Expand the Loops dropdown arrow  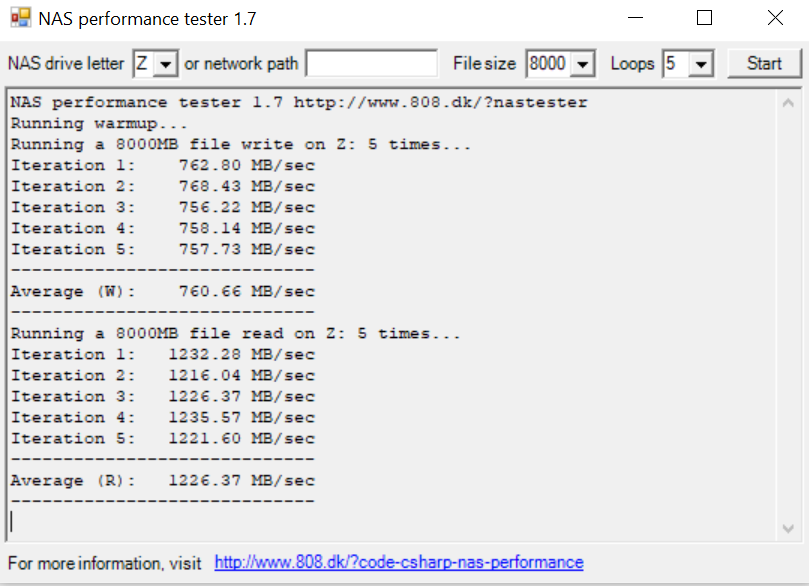[x=701, y=64]
